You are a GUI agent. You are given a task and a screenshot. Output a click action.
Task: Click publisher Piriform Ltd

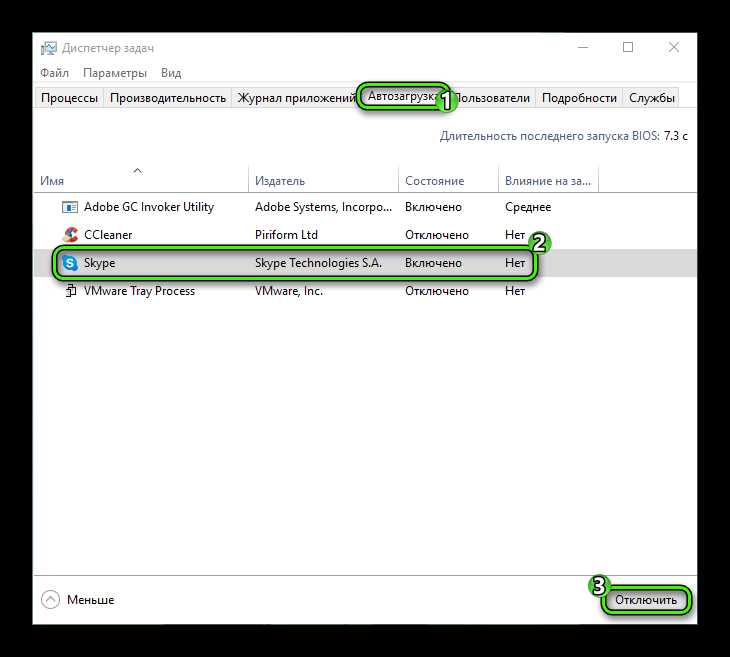coord(286,235)
